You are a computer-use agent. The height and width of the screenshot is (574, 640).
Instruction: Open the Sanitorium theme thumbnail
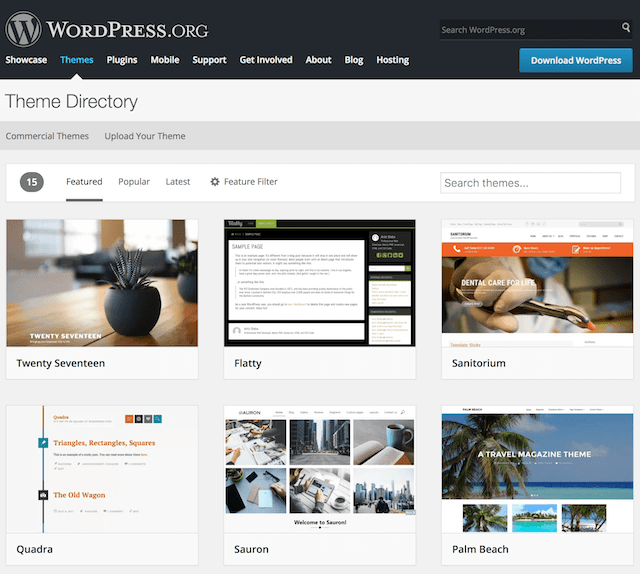coord(538,283)
